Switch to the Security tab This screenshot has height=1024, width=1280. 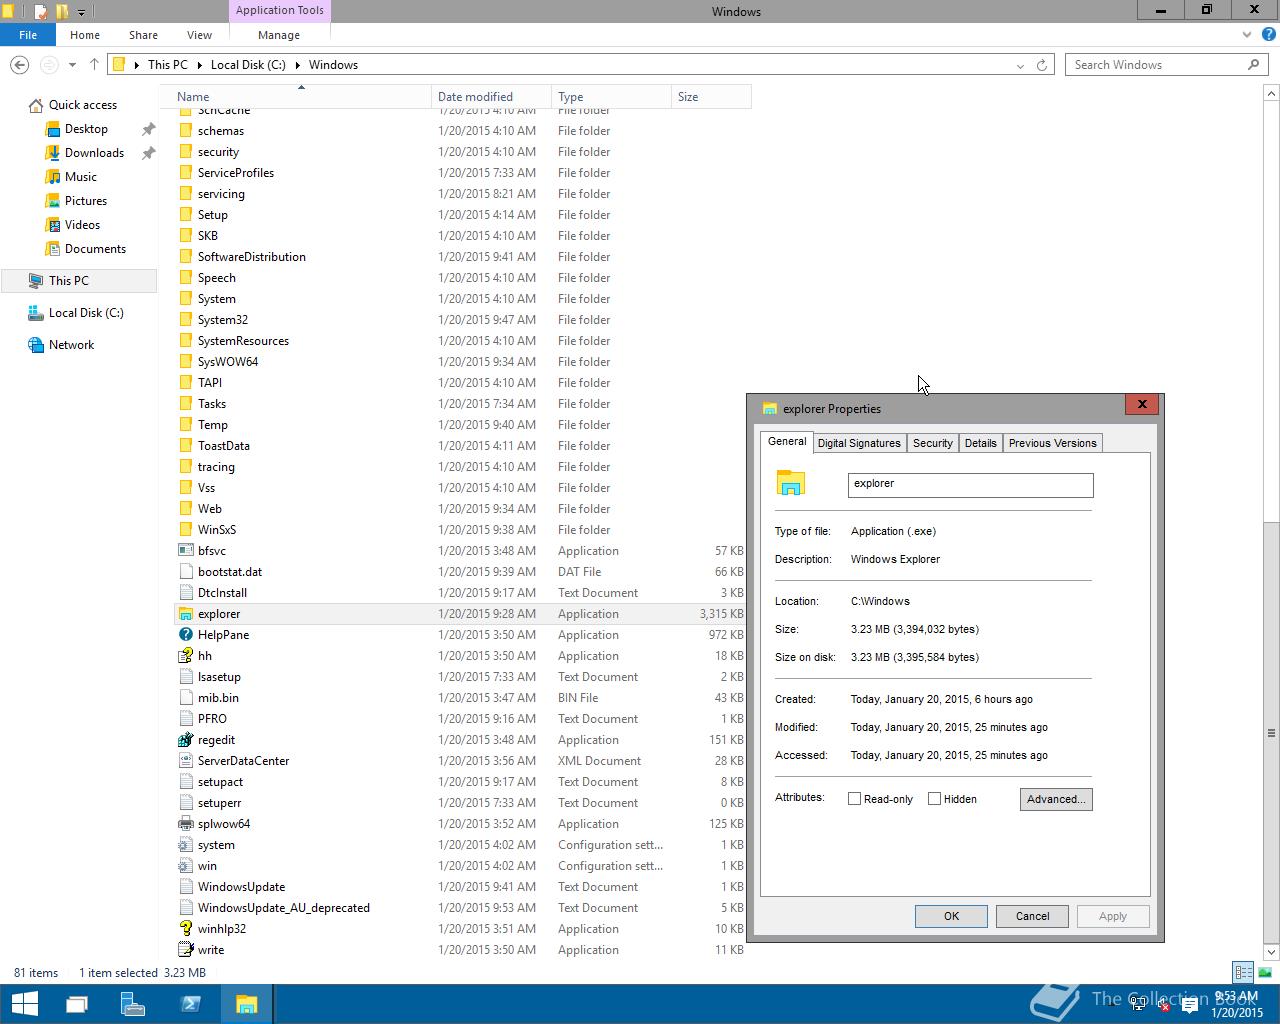(933, 443)
